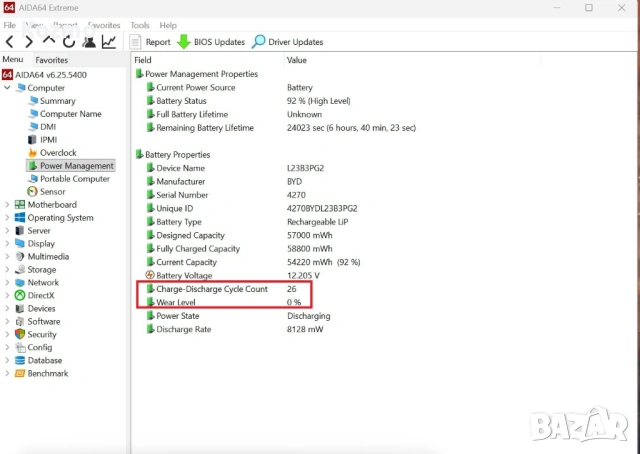Click the up-level arrow toolbar icon
The height and width of the screenshot is (454, 640).
[49, 40]
